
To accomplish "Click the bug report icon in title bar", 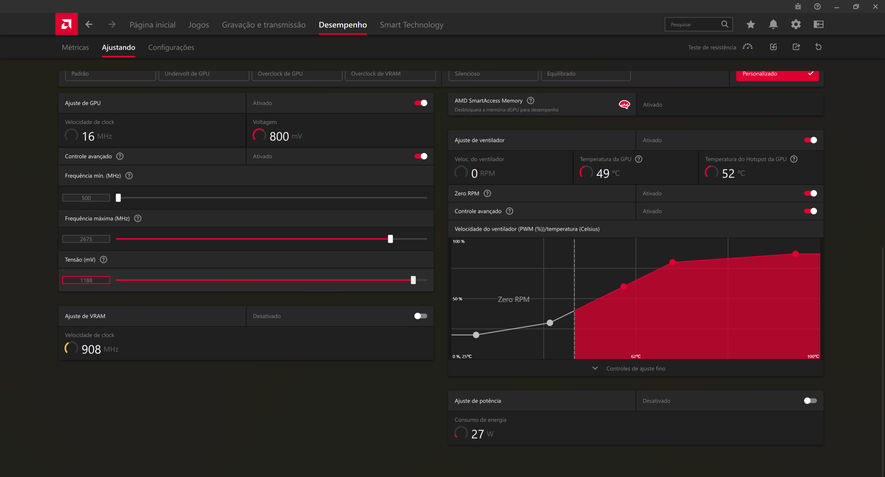I will 798,7.
